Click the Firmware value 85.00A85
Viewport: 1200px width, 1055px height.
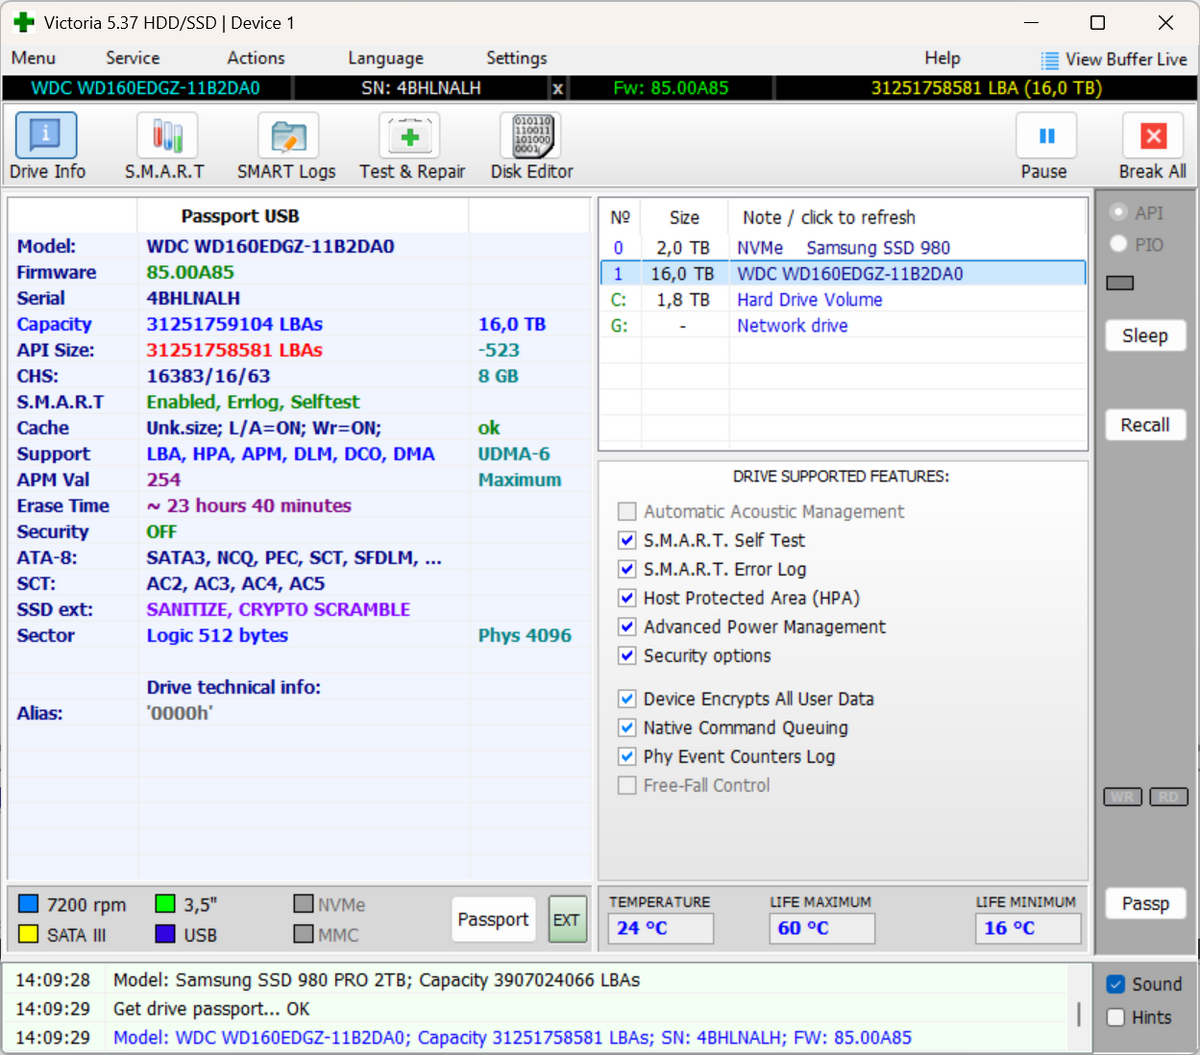190,273
